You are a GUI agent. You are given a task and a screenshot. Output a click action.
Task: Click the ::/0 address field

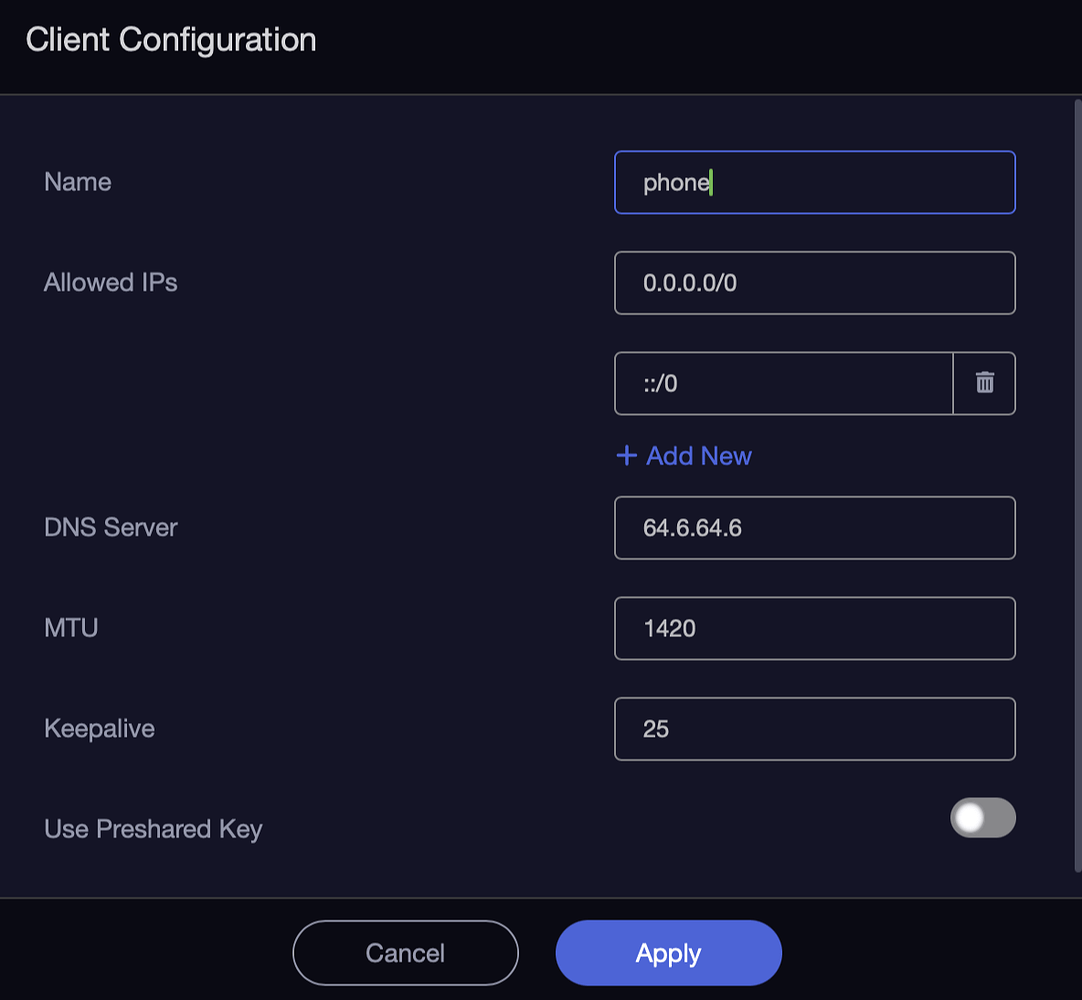783,383
